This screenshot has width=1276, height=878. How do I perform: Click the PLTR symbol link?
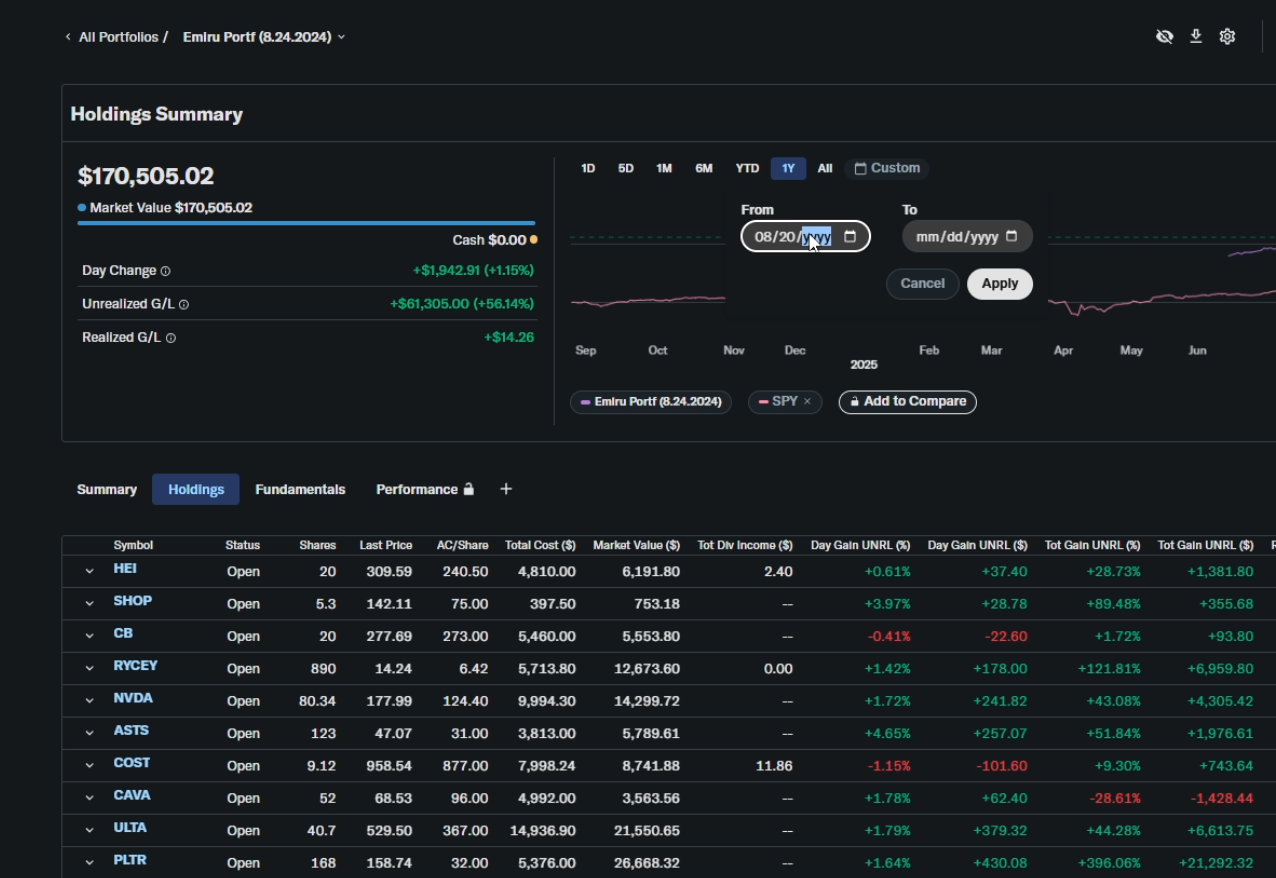point(130,860)
